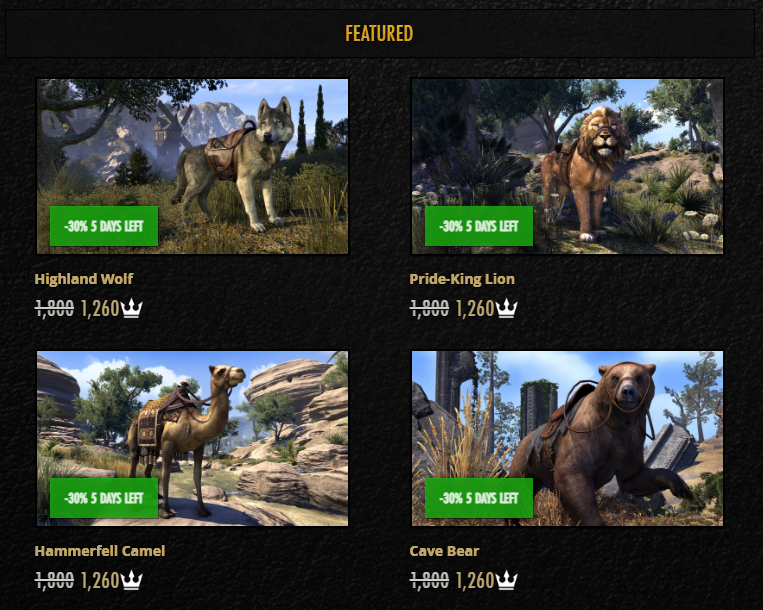Open the Highland Wolf mount image
Viewport: 763px width, 610px height.
coord(193,166)
